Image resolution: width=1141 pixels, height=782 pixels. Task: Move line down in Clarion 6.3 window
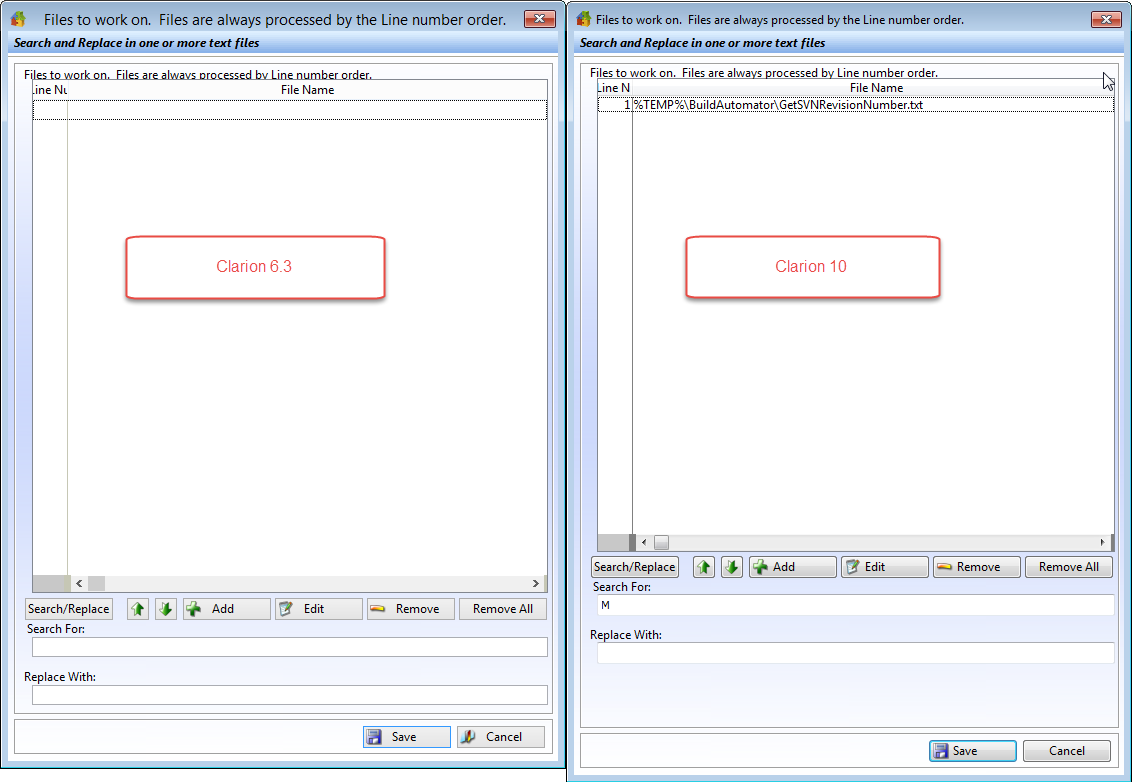coord(166,609)
